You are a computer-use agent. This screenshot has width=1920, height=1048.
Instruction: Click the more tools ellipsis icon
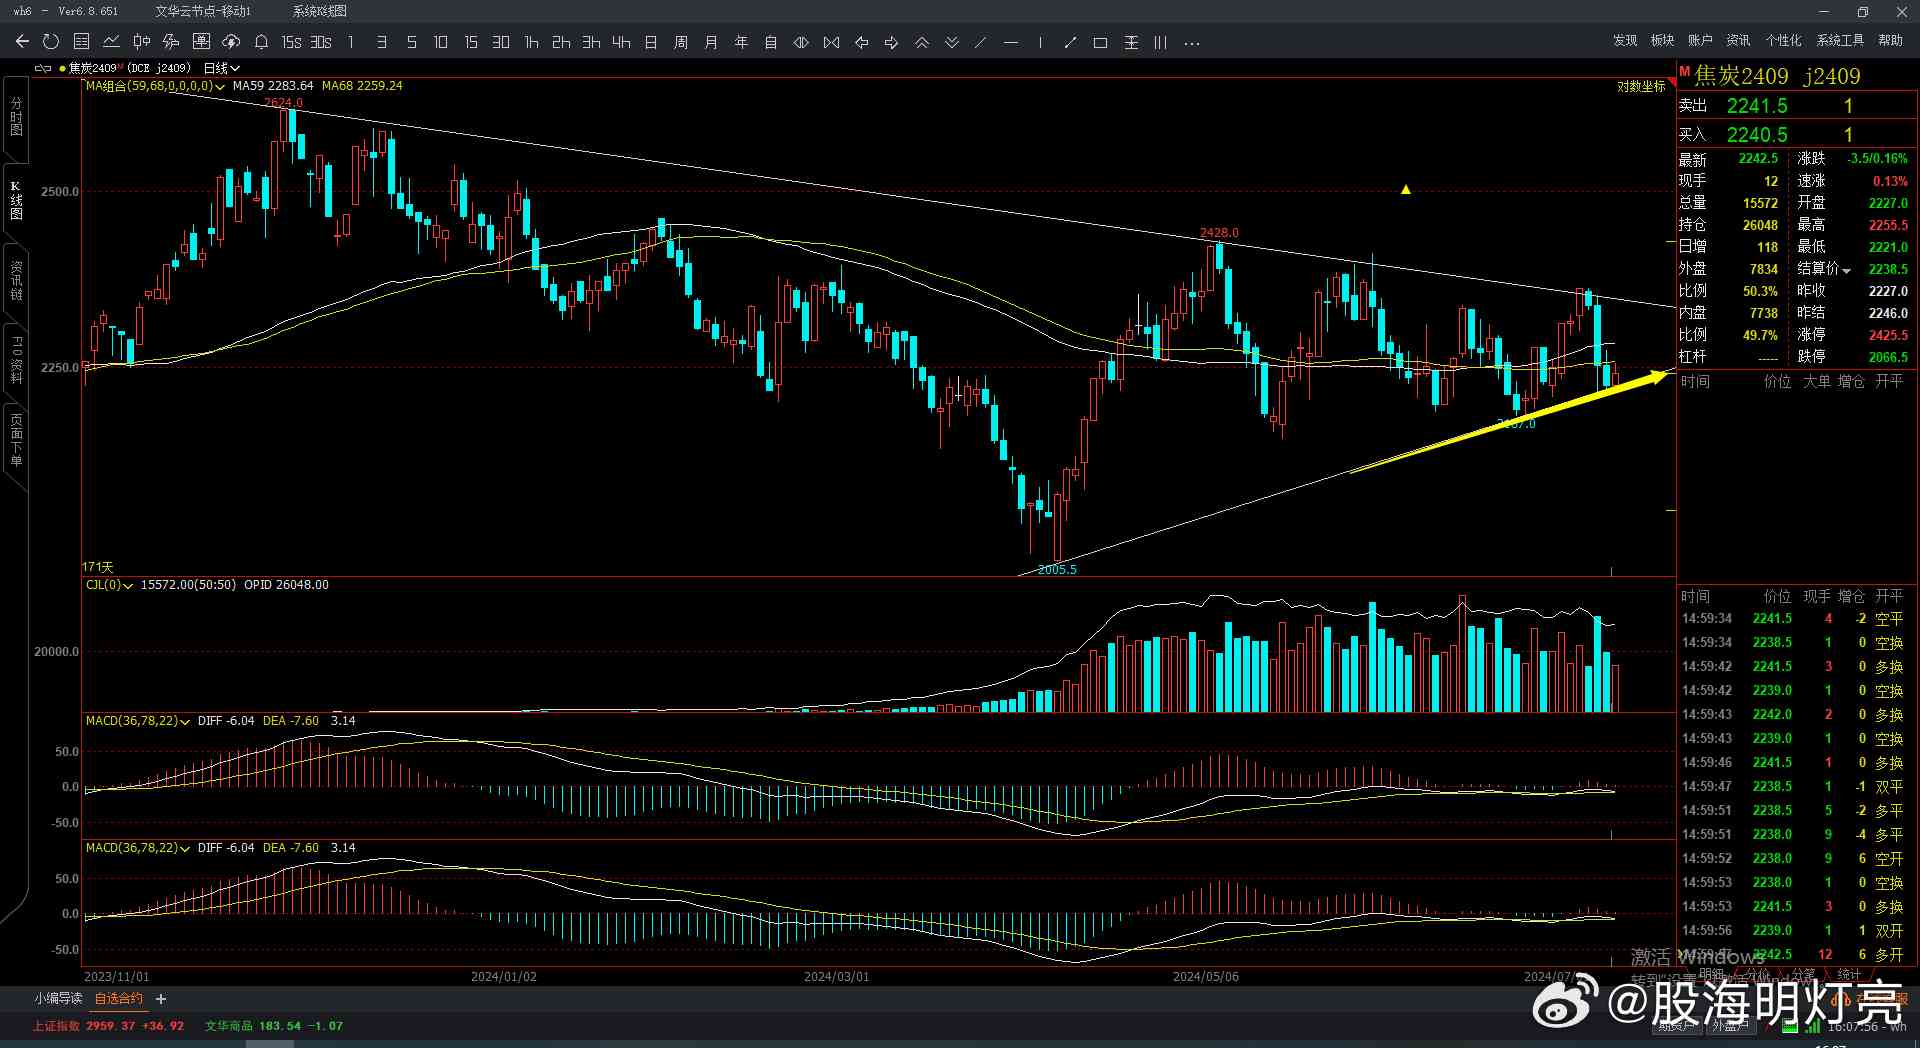[1191, 42]
